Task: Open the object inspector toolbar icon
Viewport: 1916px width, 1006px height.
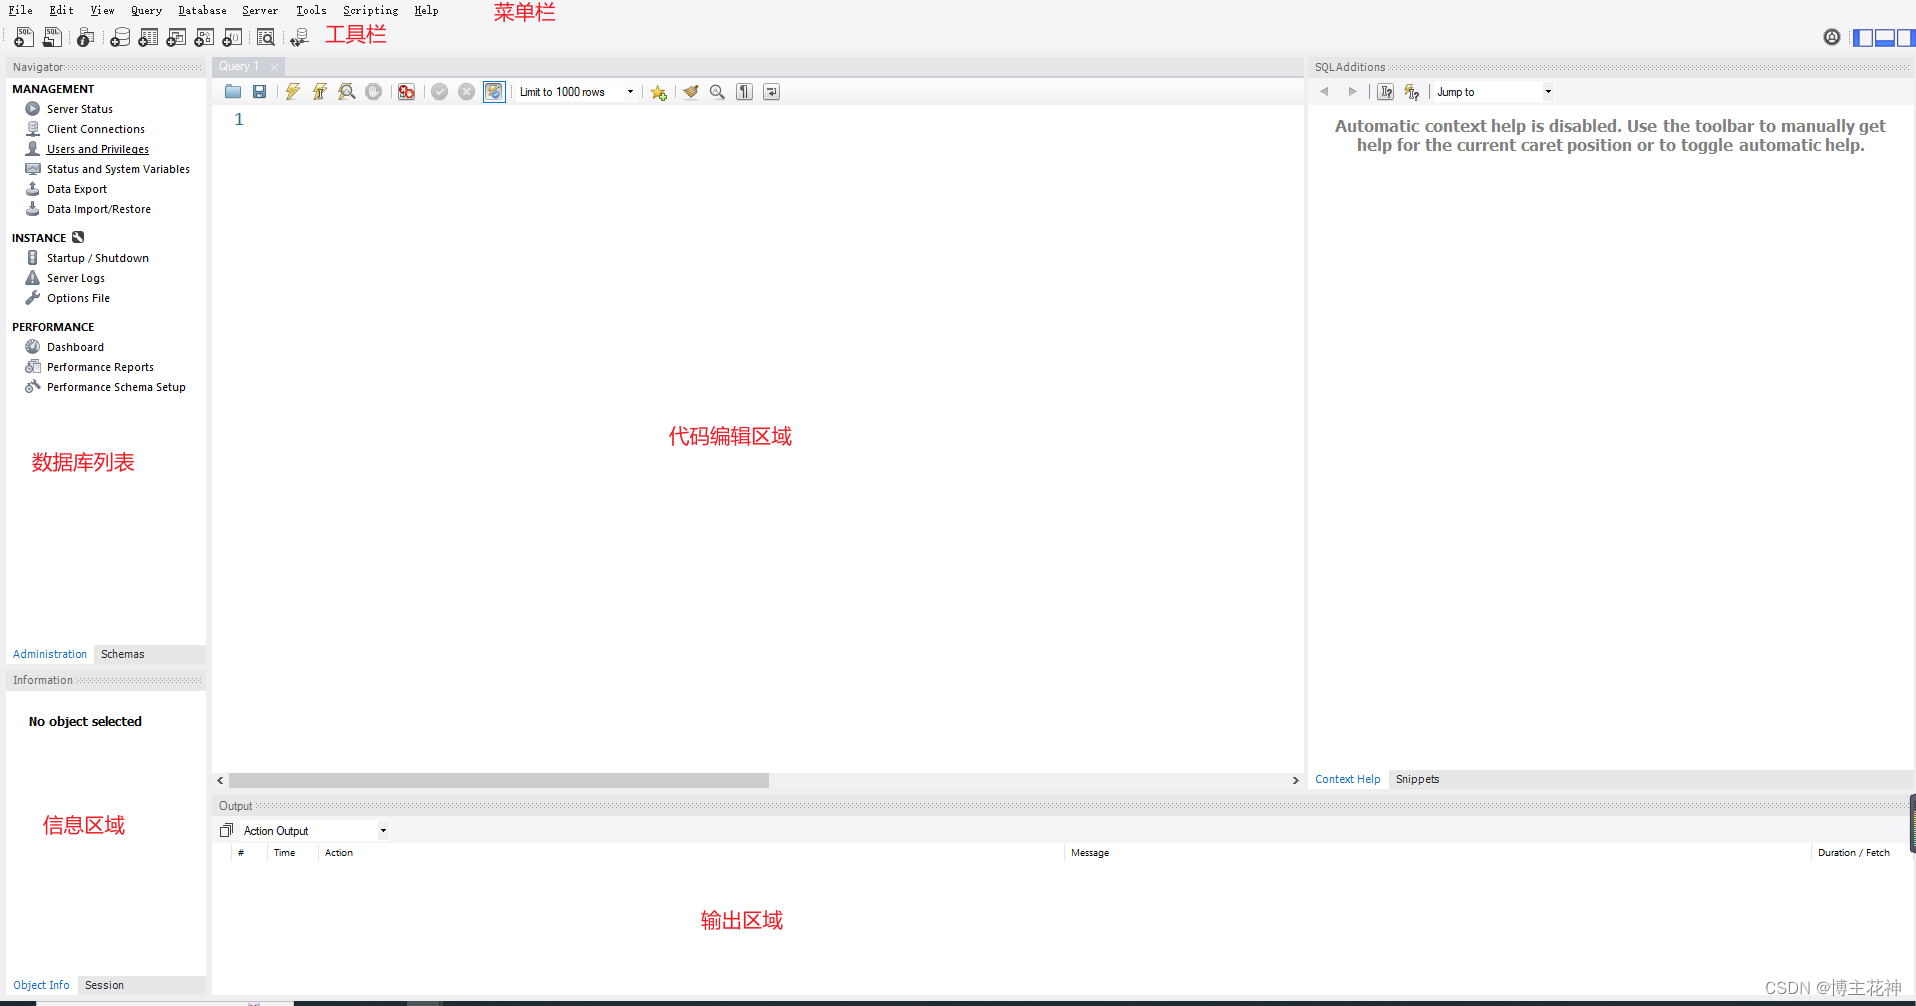Action: tap(85, 37)
